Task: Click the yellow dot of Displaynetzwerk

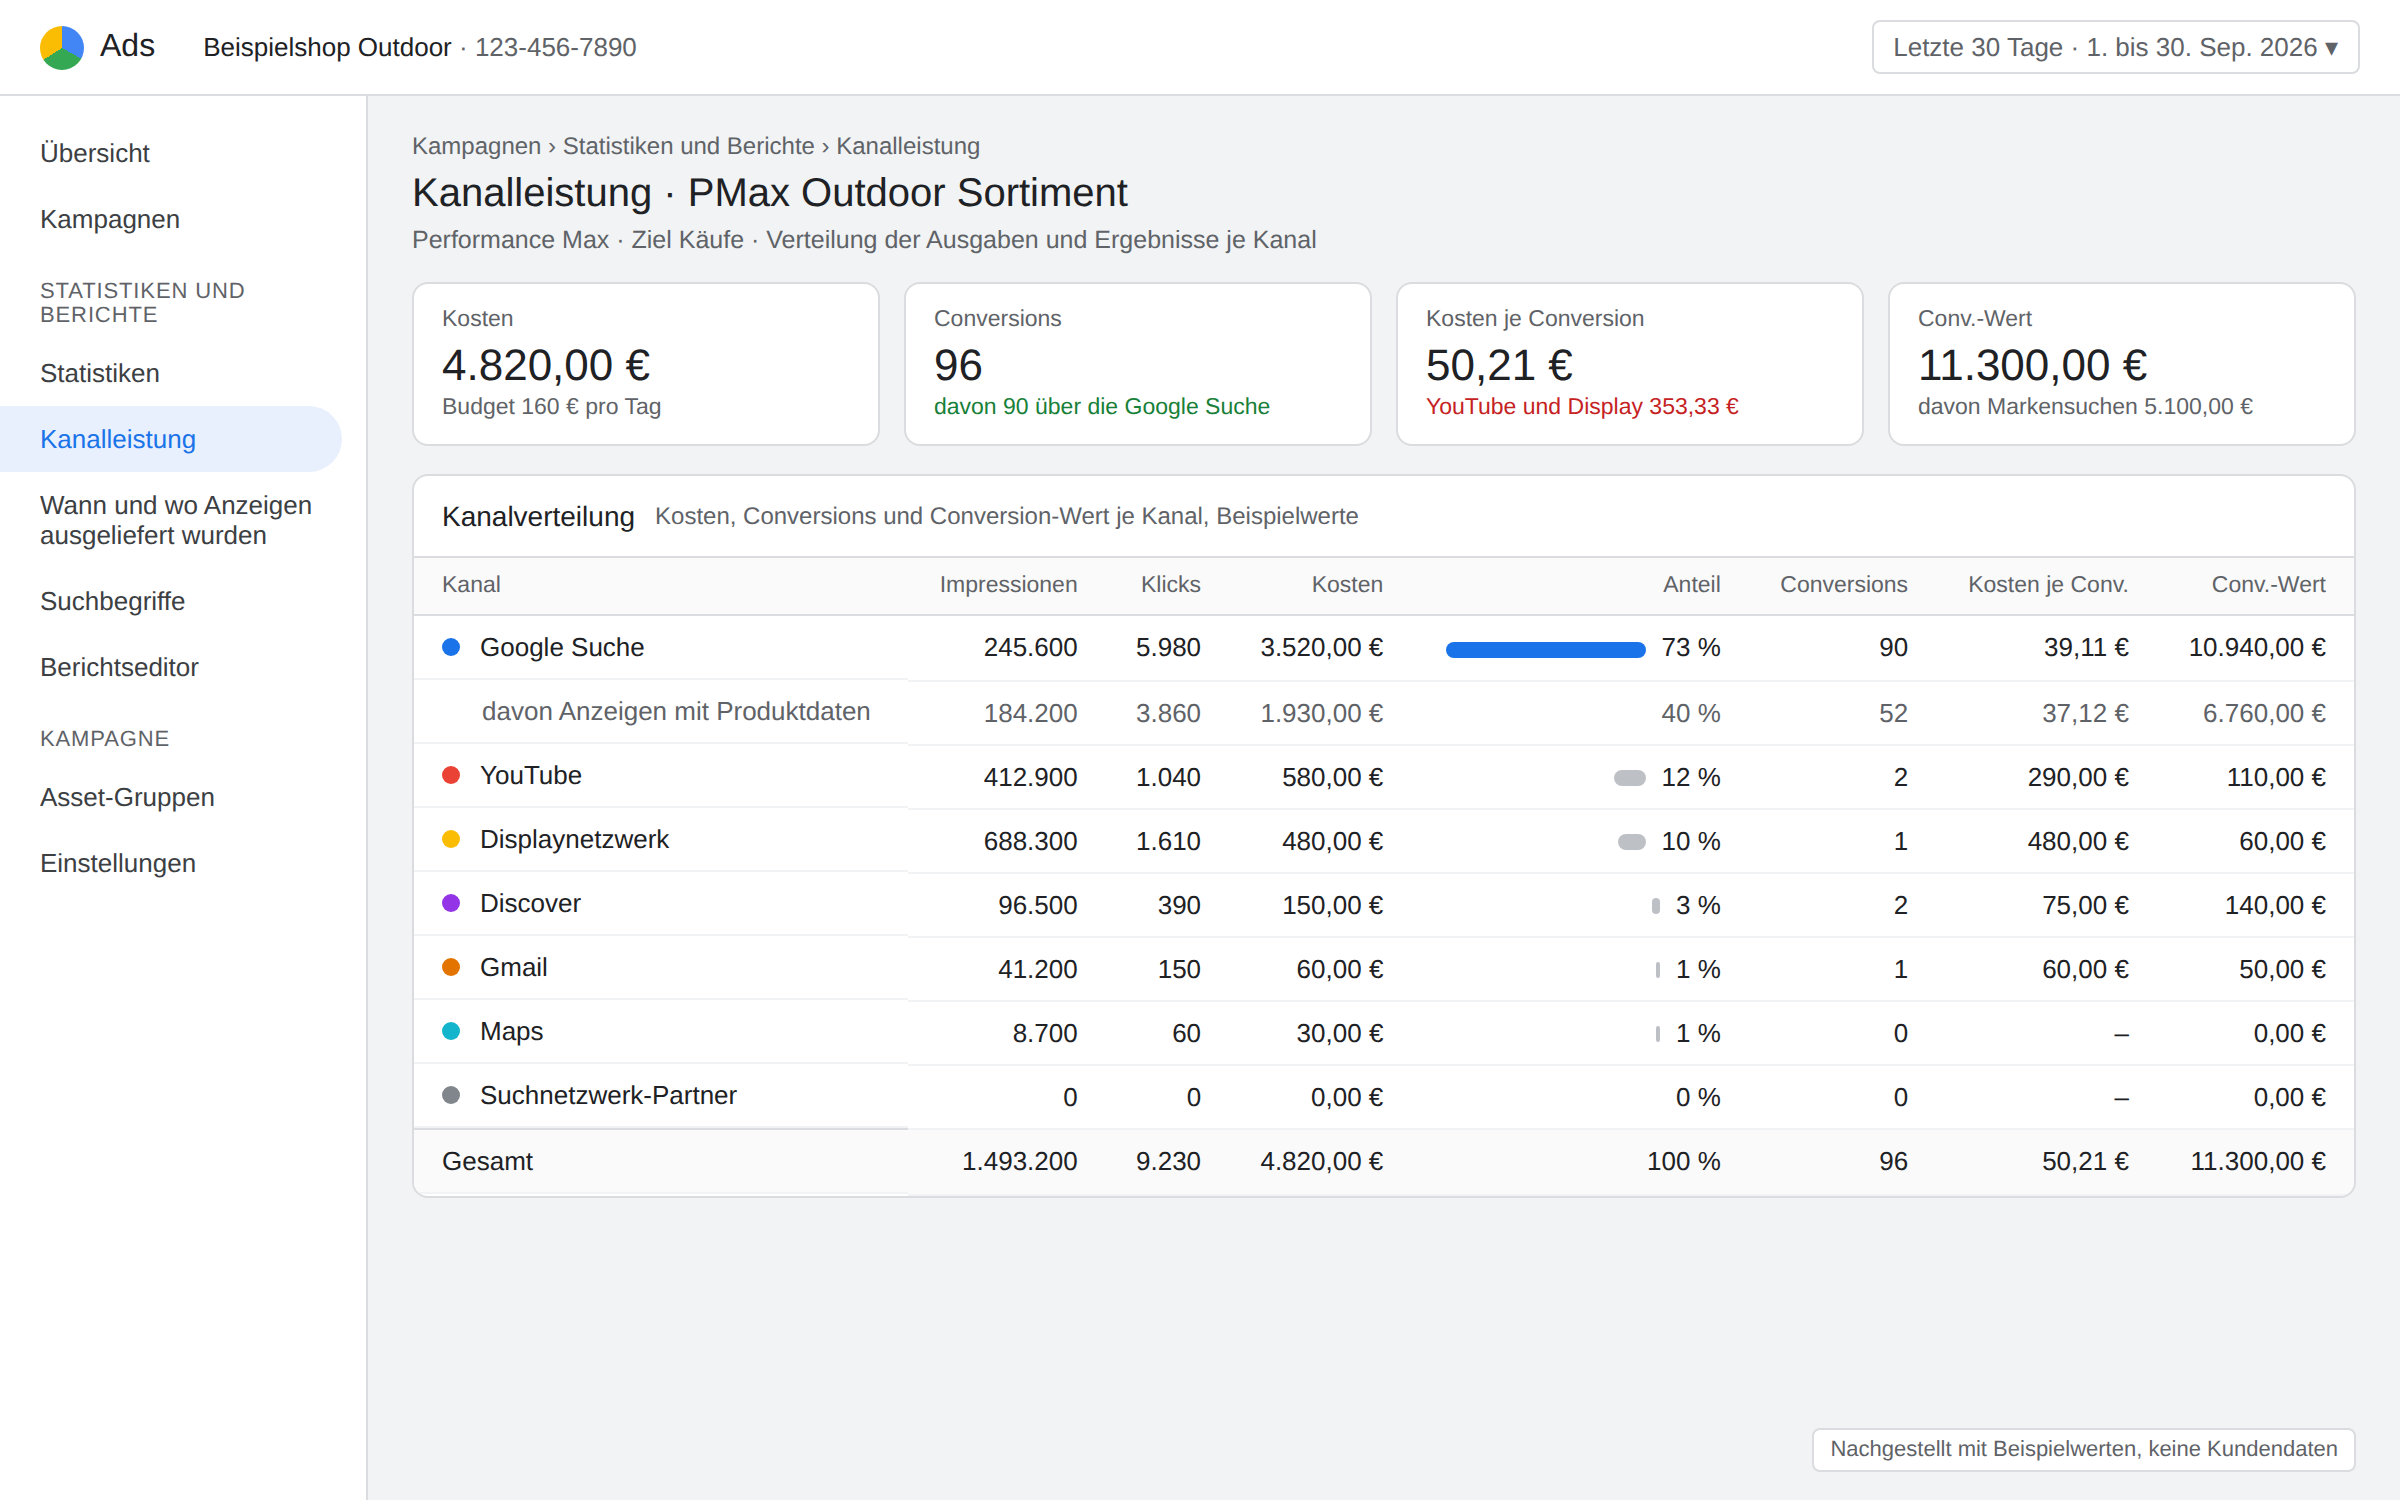Action: point(451,839)
